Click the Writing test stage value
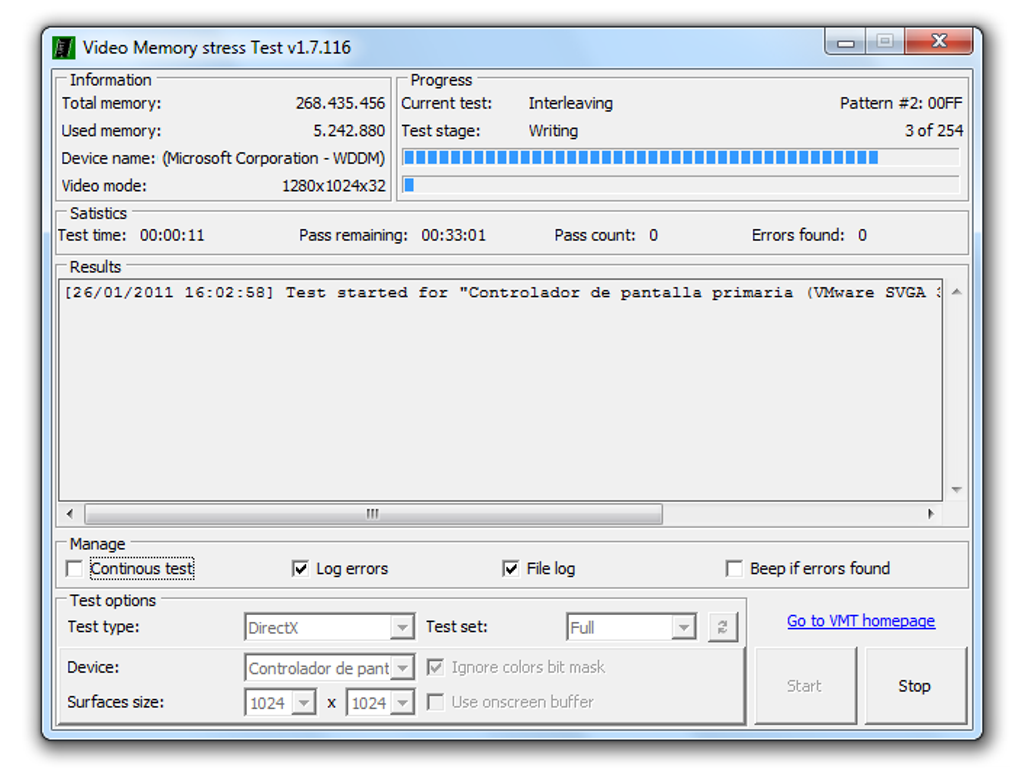This screenshot has width=1020, height=783. (553, 131)
